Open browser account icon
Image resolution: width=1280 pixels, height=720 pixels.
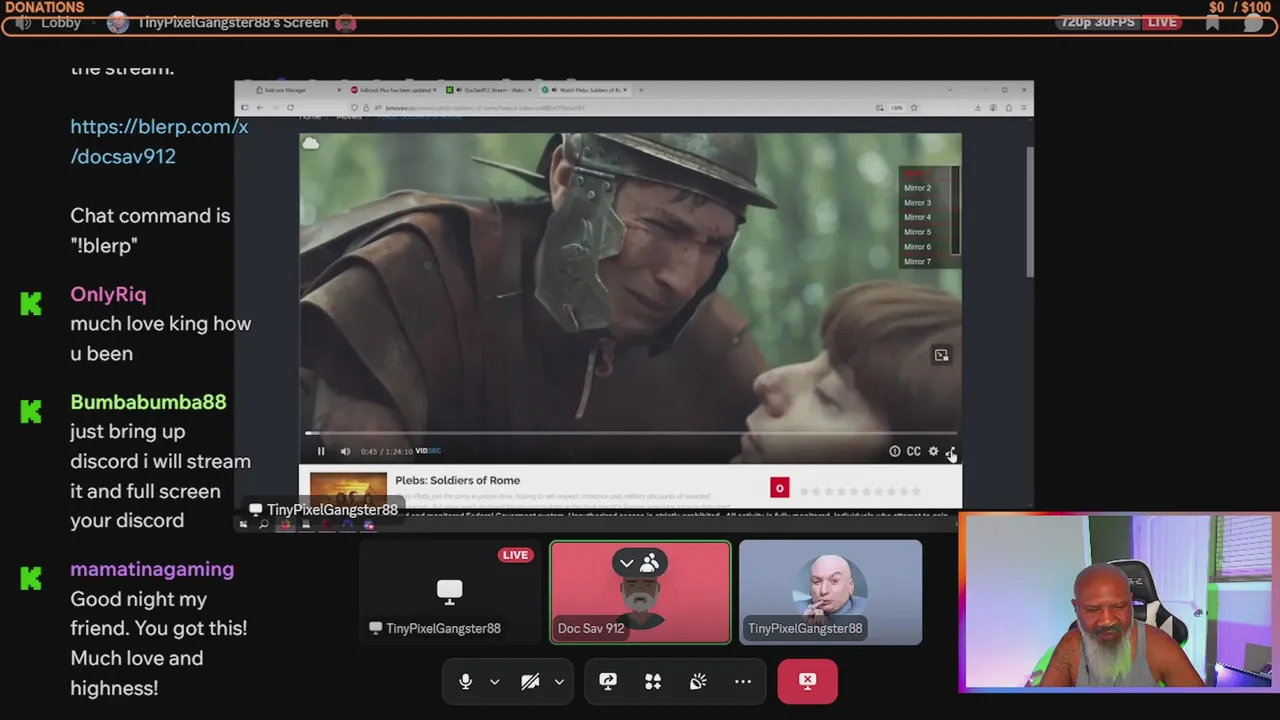tap(993, 108)
